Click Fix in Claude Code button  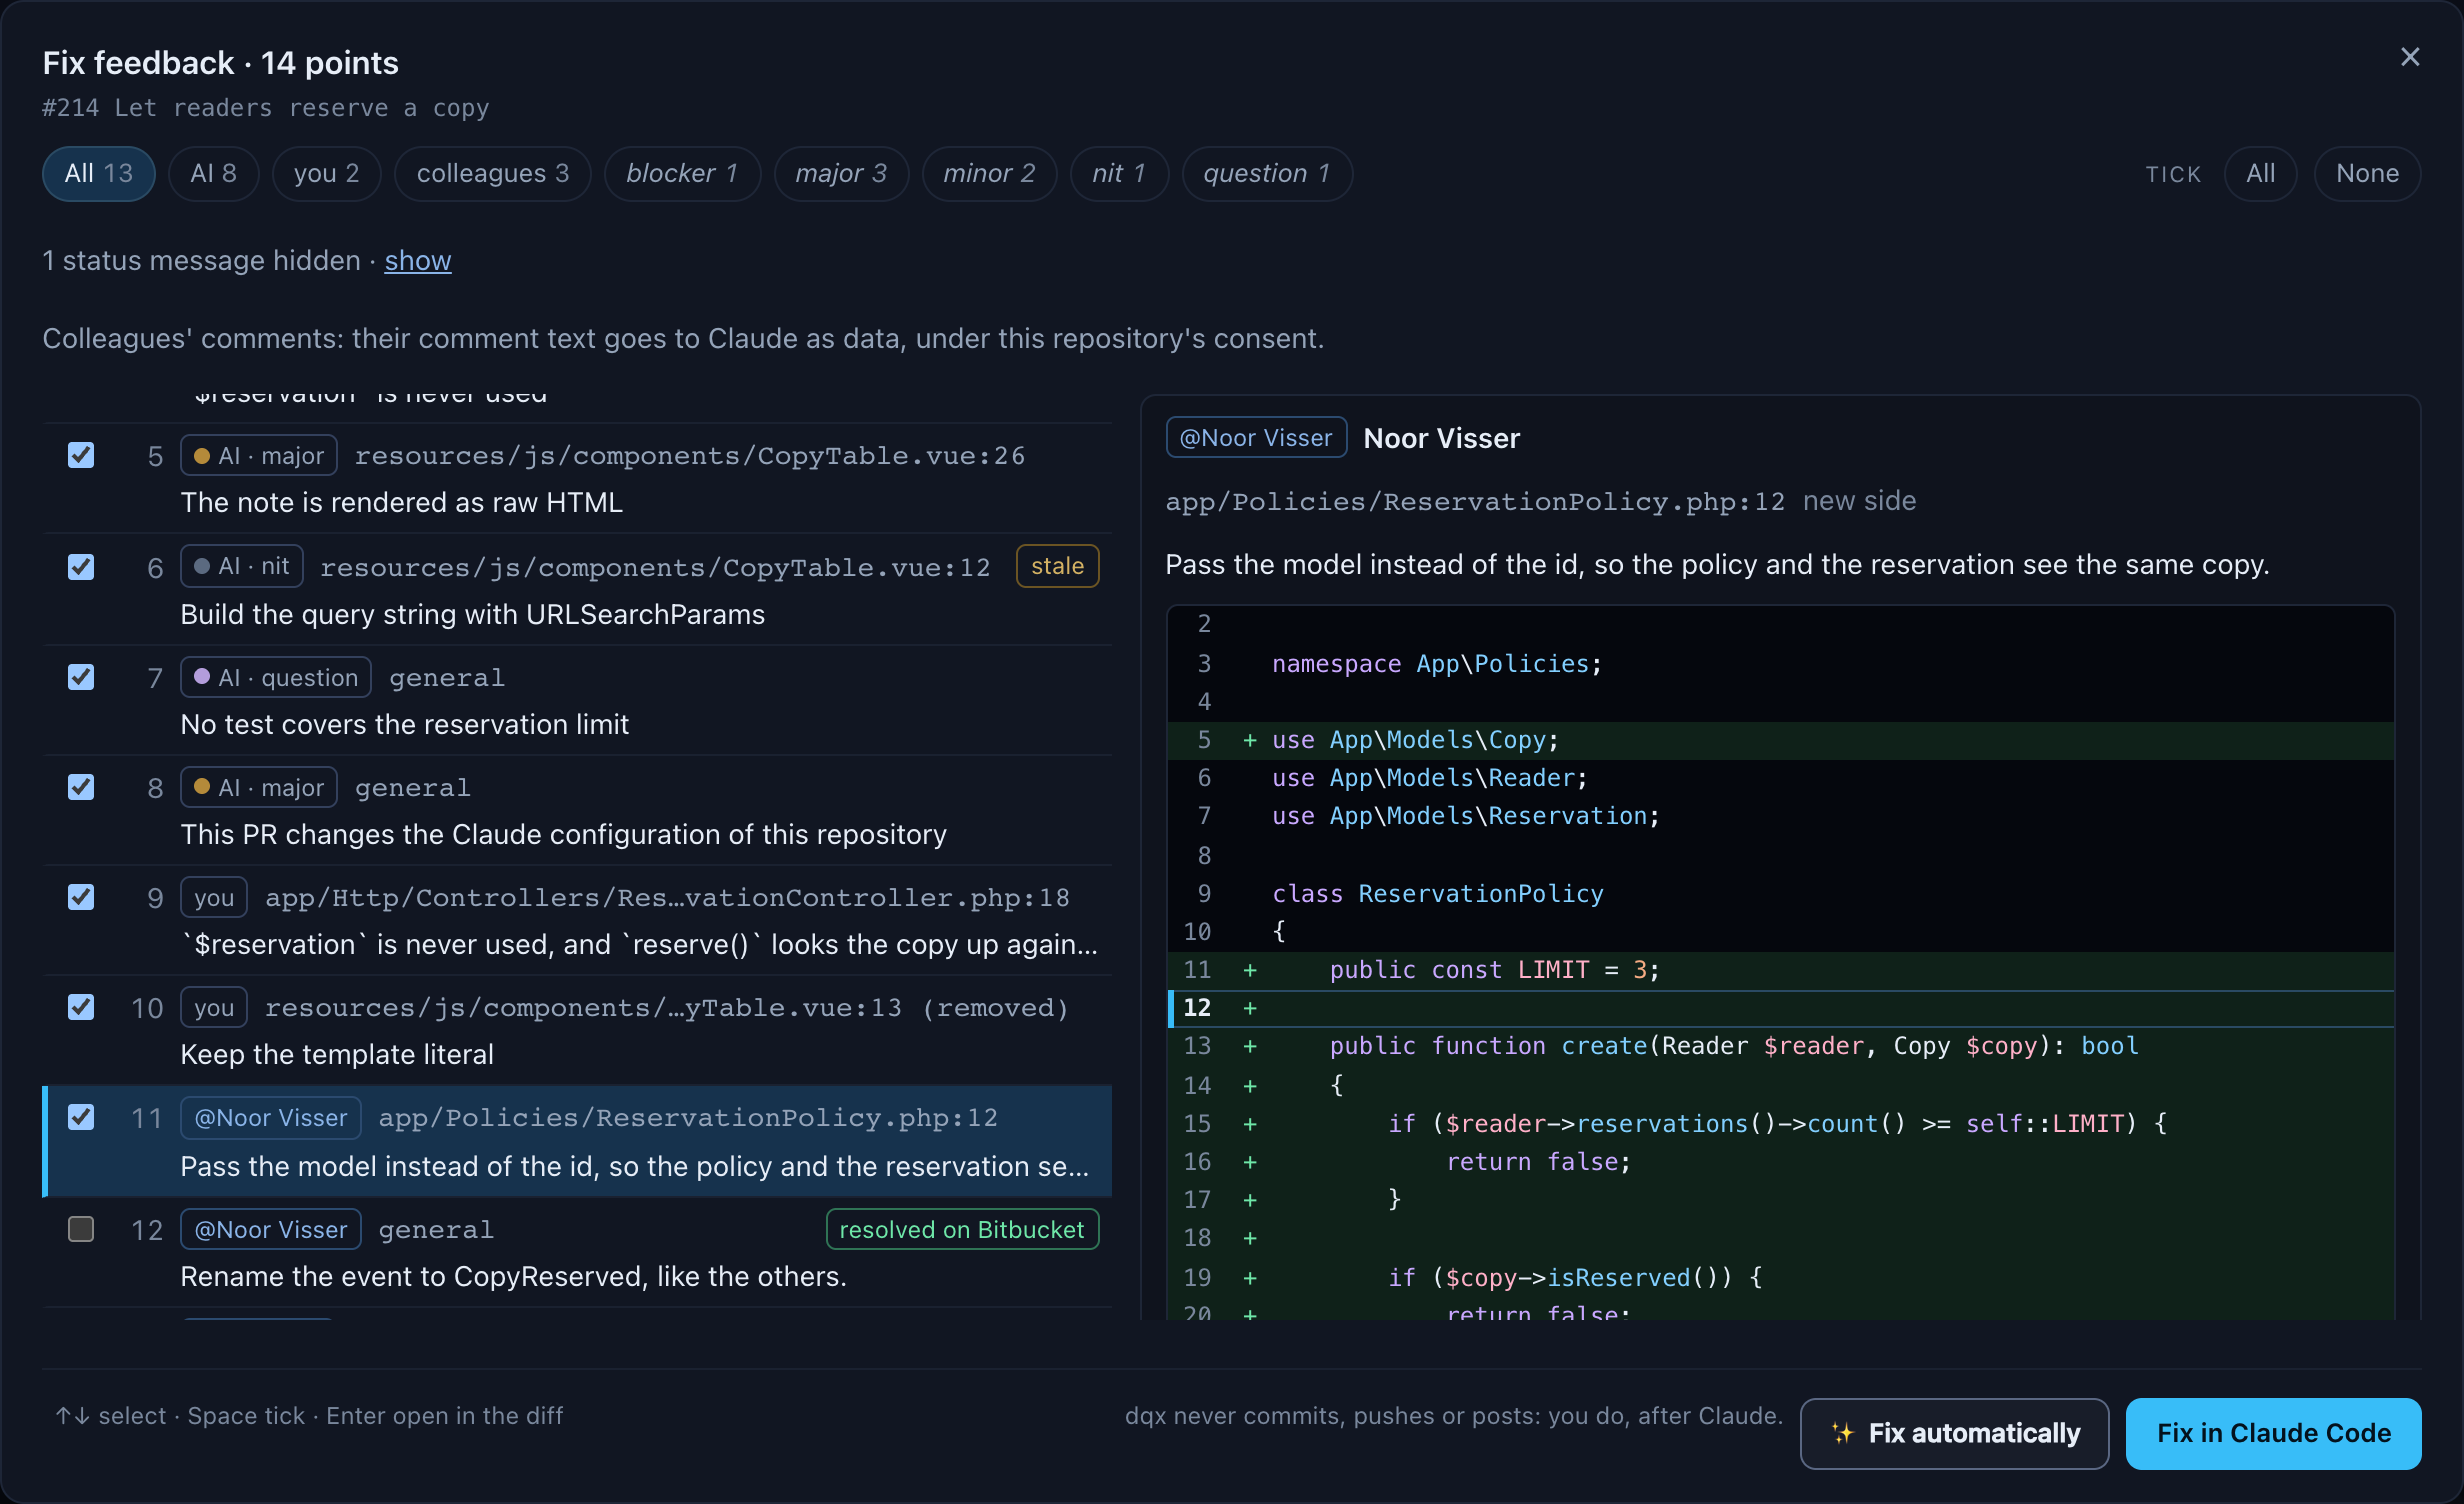(2273, 1433)
